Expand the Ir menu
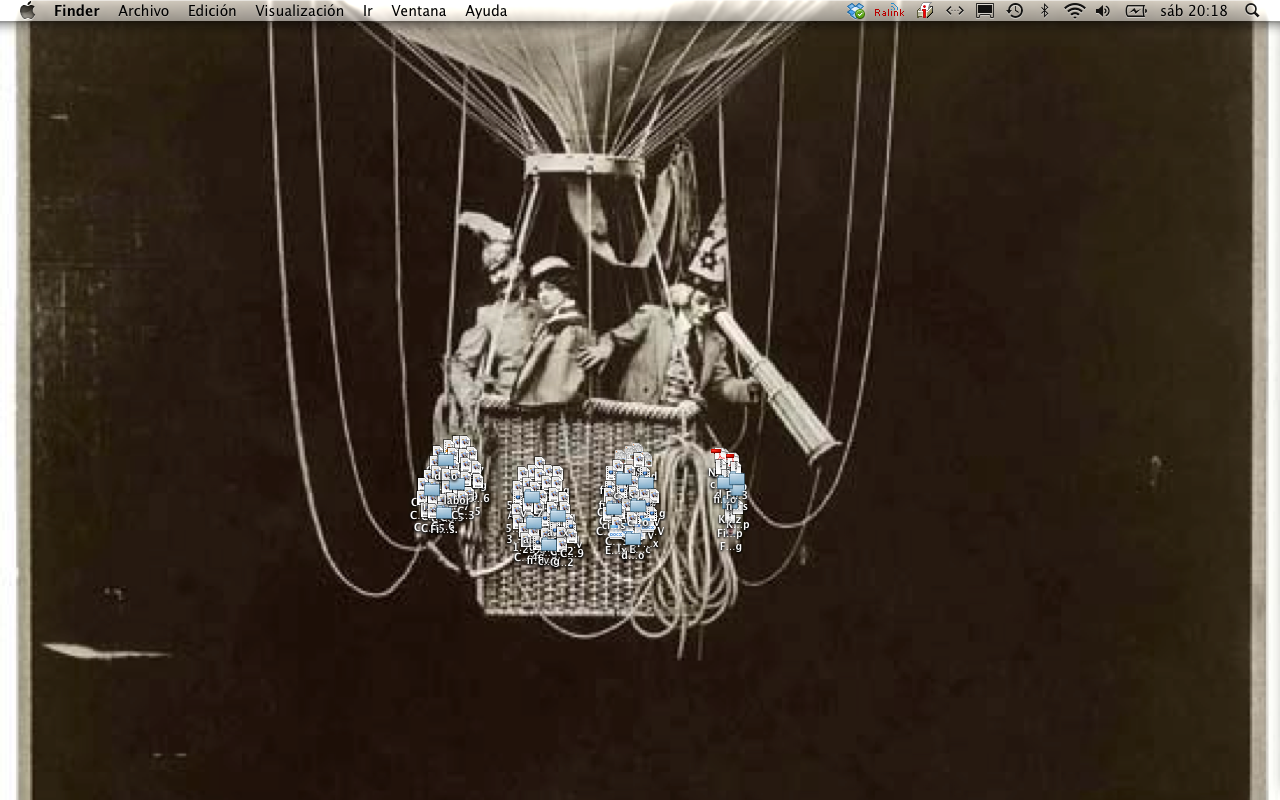Screen dimensions: 1280x800 pyautogui.click(x=368, y=11)
